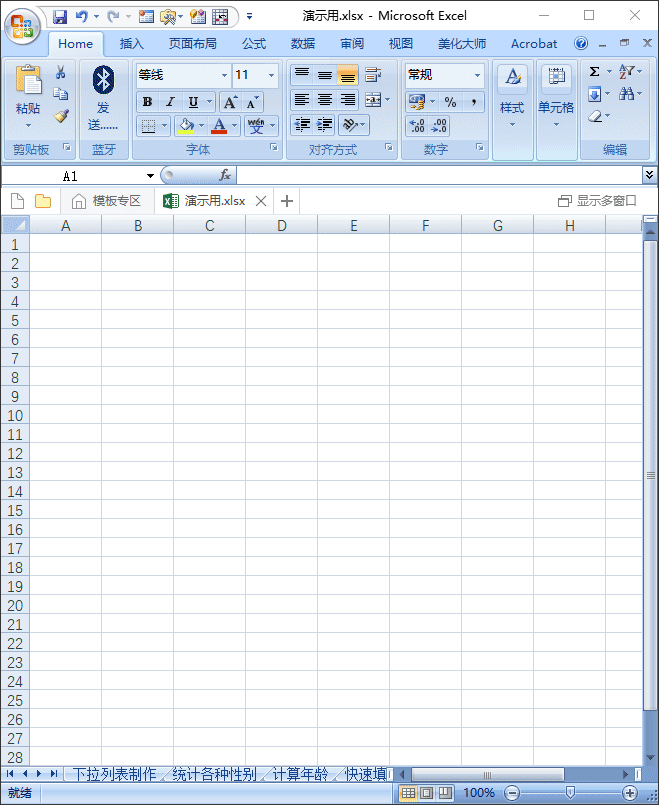This screenshot has height=805, width=659.
Task: Decrease indent of cell contents
Action: coord(302,125)
